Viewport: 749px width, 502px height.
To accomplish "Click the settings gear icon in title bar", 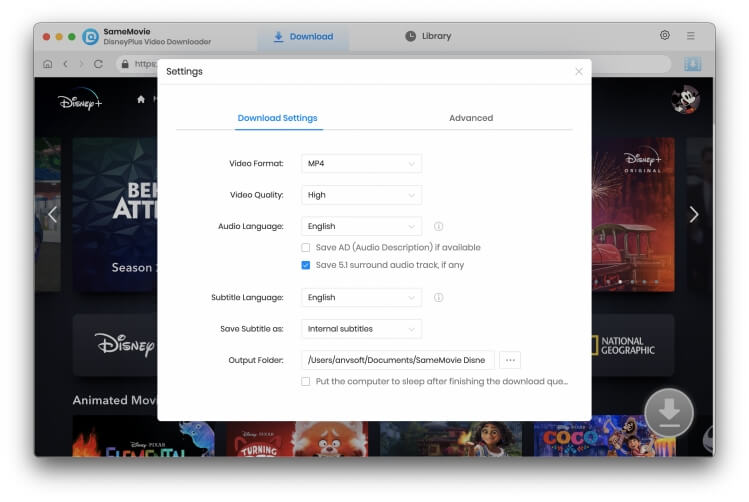I will (x=665, y=35).
